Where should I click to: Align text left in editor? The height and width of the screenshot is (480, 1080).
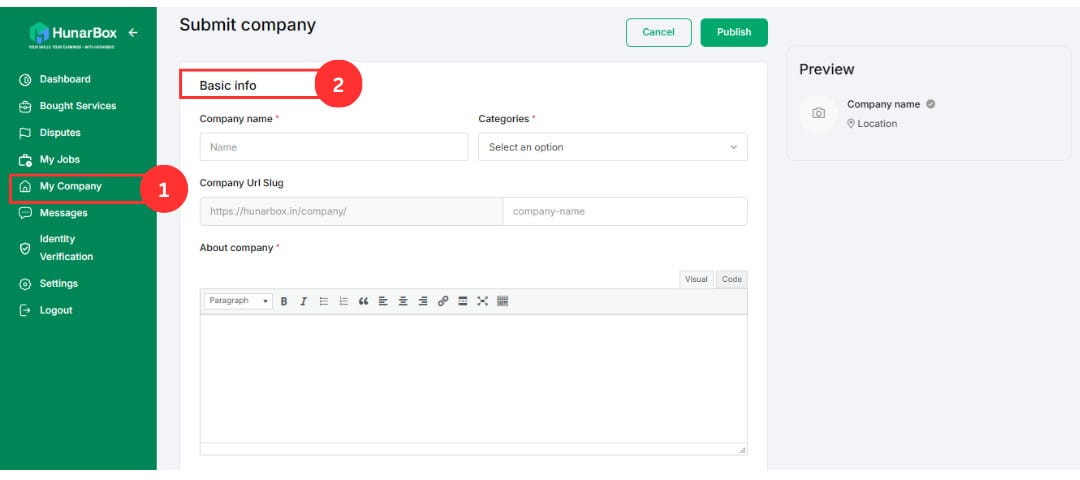click(383, 301)
